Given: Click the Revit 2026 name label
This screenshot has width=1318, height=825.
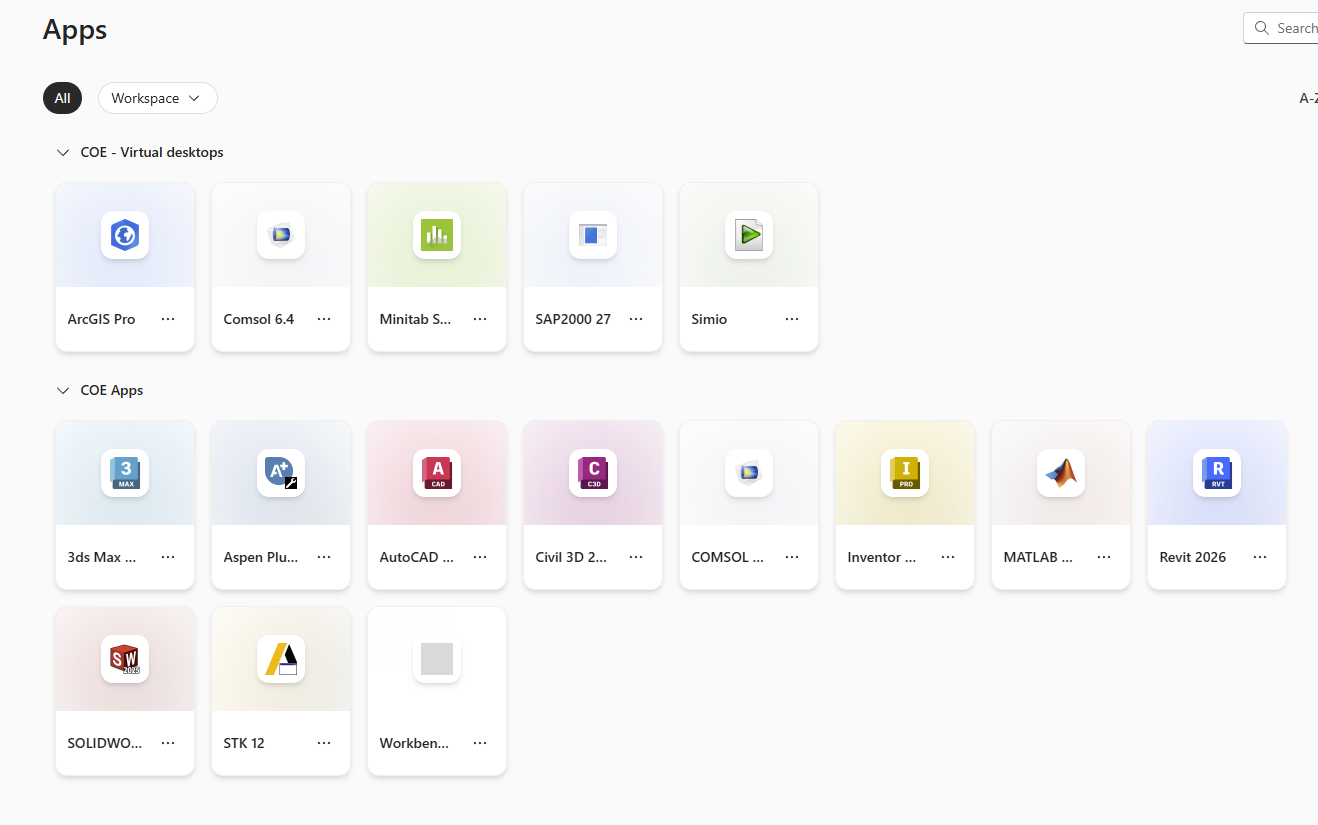Looking at the screenshot, I should pyautogui.click(x=1193, y=557).
